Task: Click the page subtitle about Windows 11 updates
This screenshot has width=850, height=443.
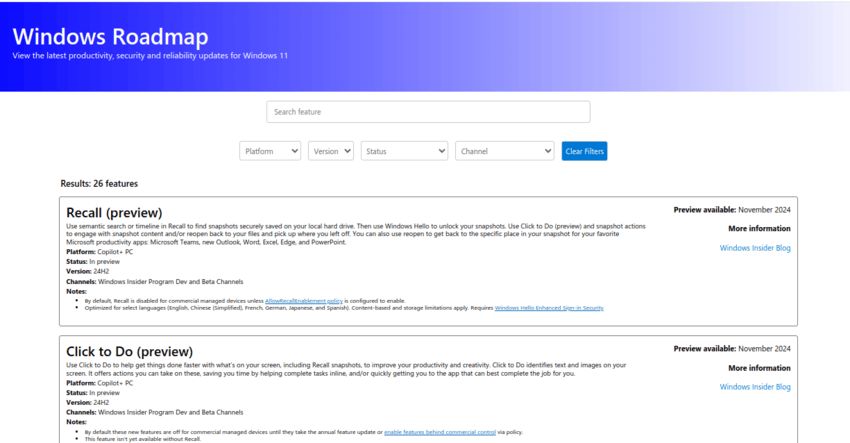Action: coord(150,56)
